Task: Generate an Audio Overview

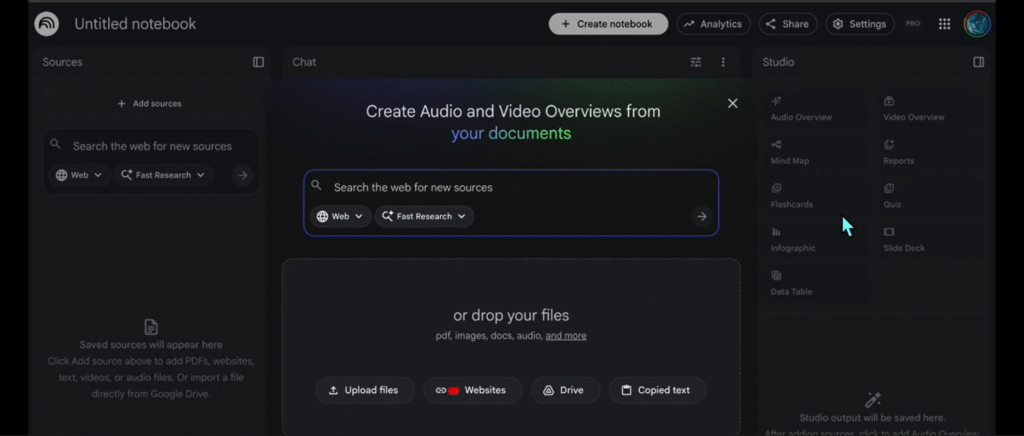Action: coord(801,109)
